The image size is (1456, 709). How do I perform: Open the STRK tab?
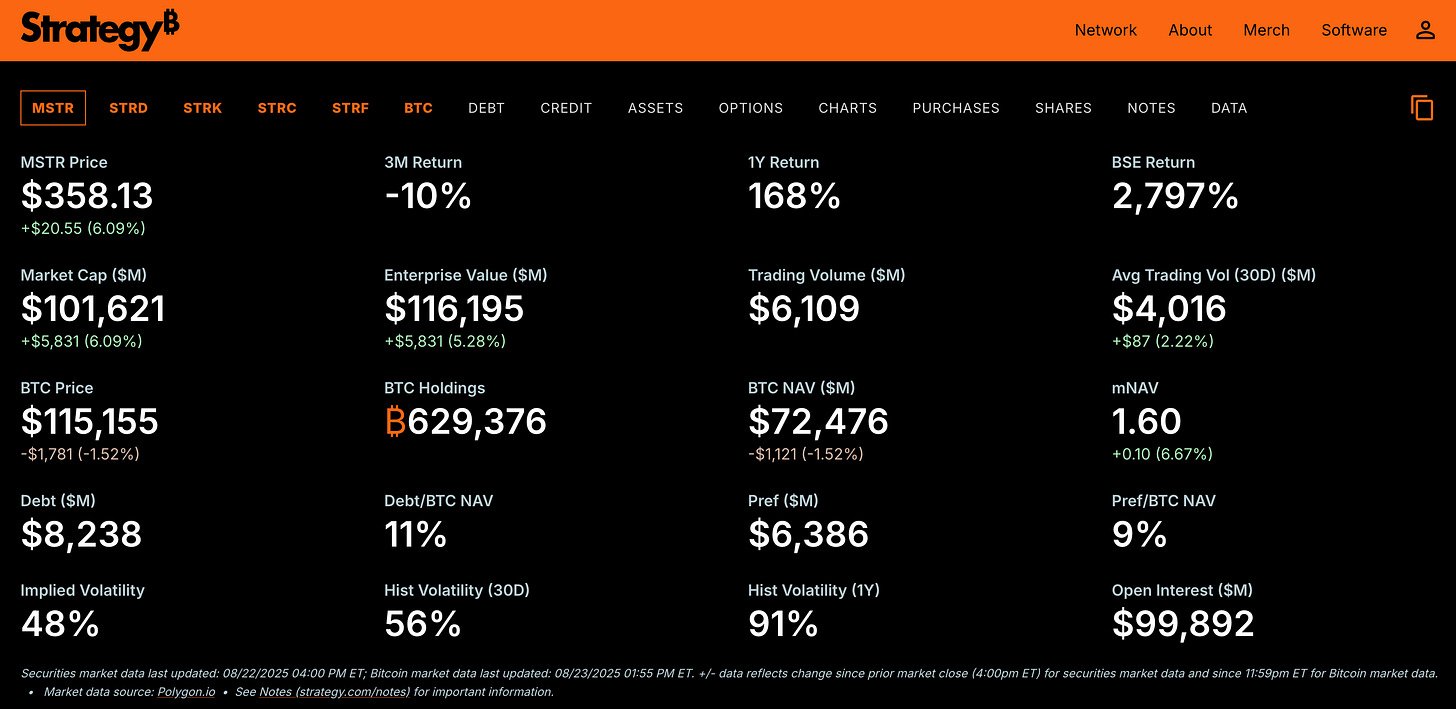pyautogui.click(x=203, y=108)
